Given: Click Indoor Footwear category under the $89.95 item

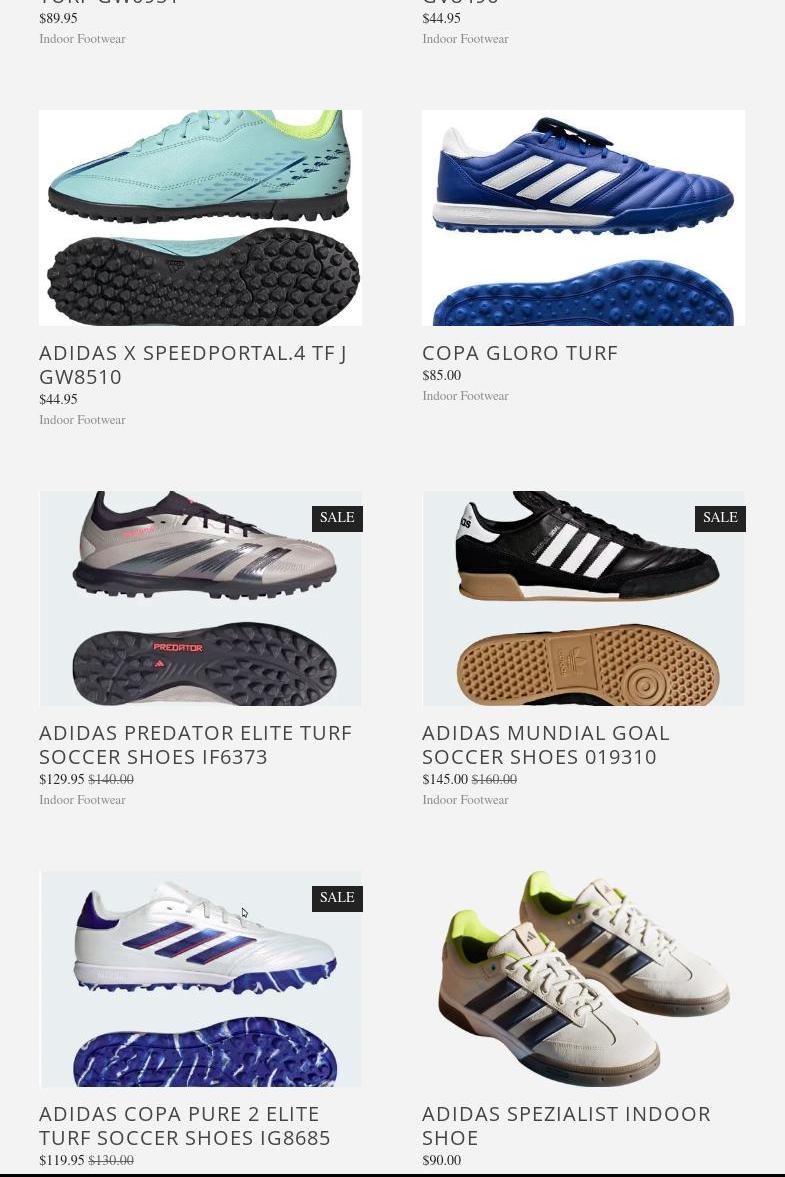Looking at the screenshot, I should pyautogui.click(x=83, y=38).
